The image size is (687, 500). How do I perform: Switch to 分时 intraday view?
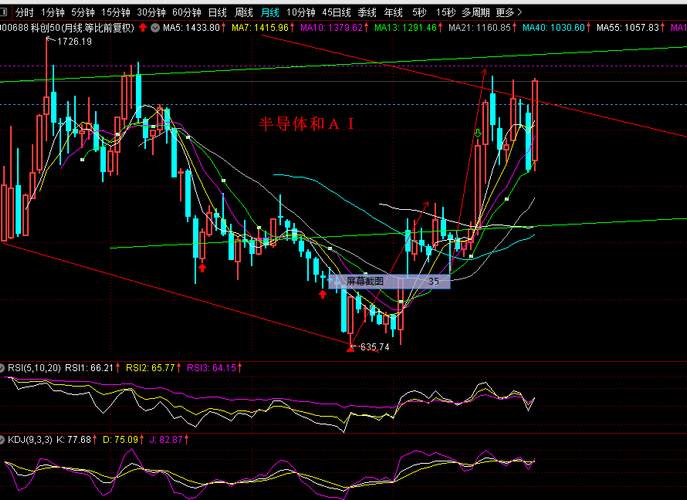[24, 12]
